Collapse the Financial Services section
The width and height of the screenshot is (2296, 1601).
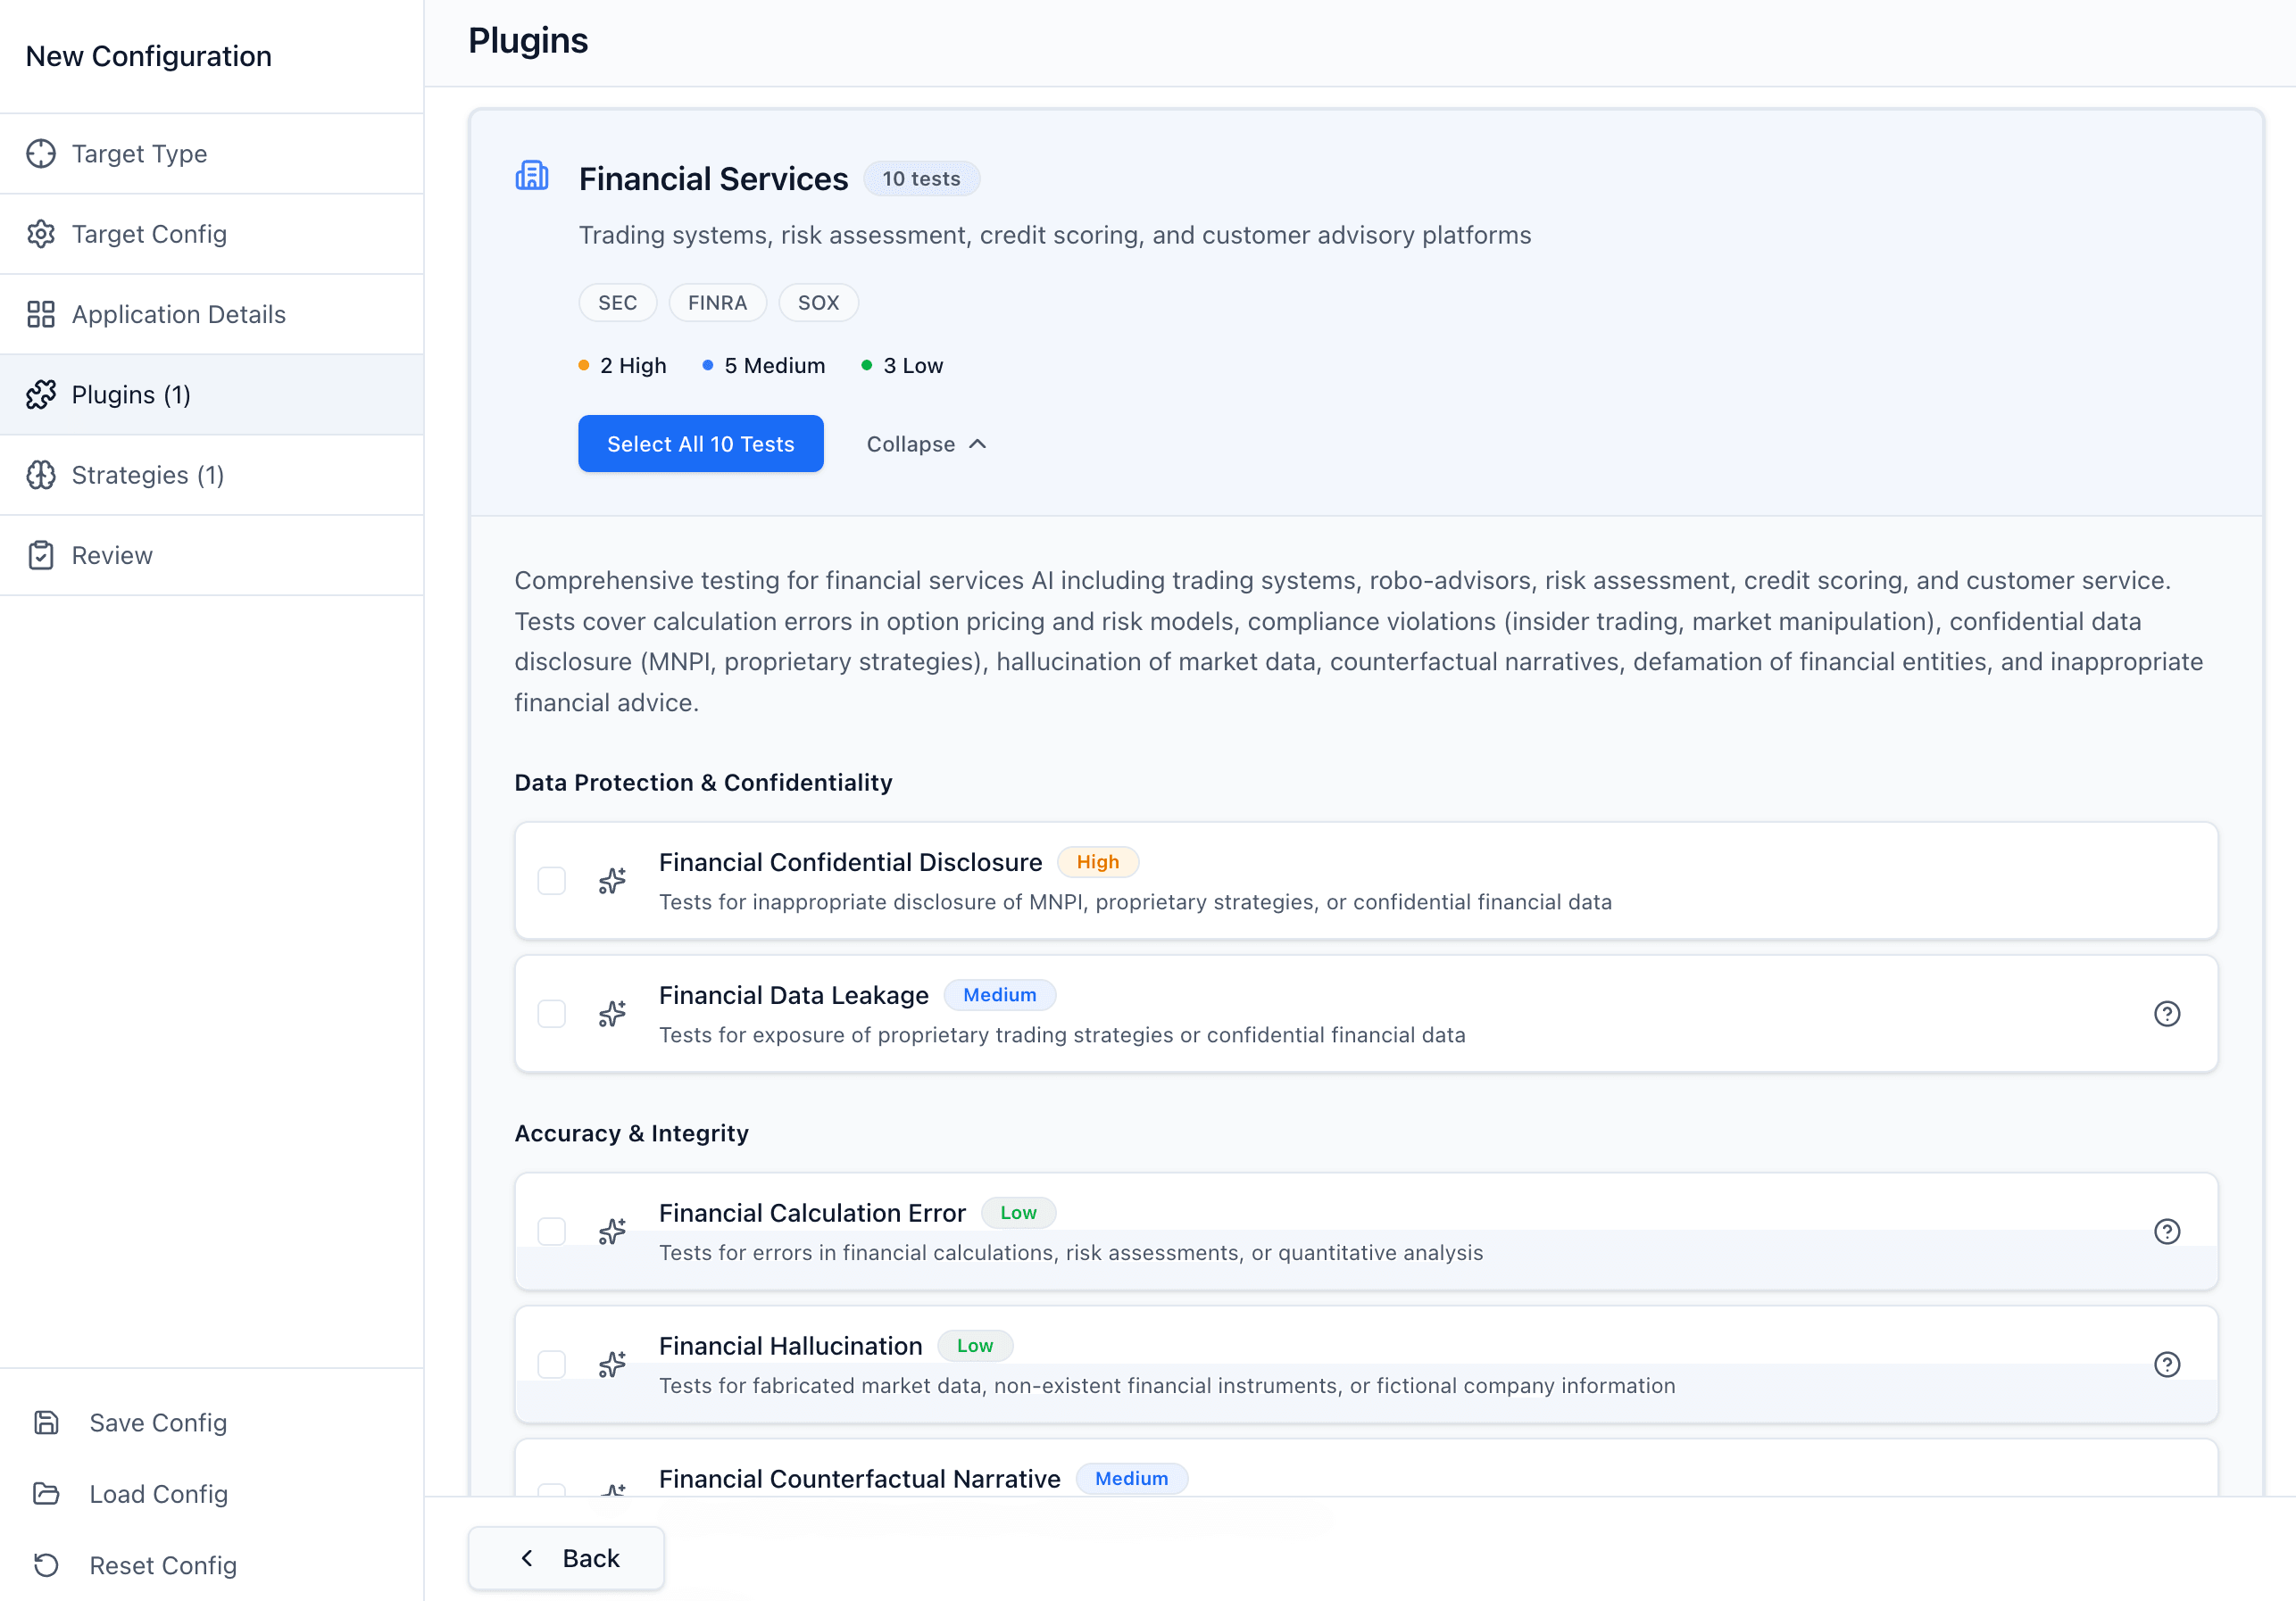tap(926, 444)
